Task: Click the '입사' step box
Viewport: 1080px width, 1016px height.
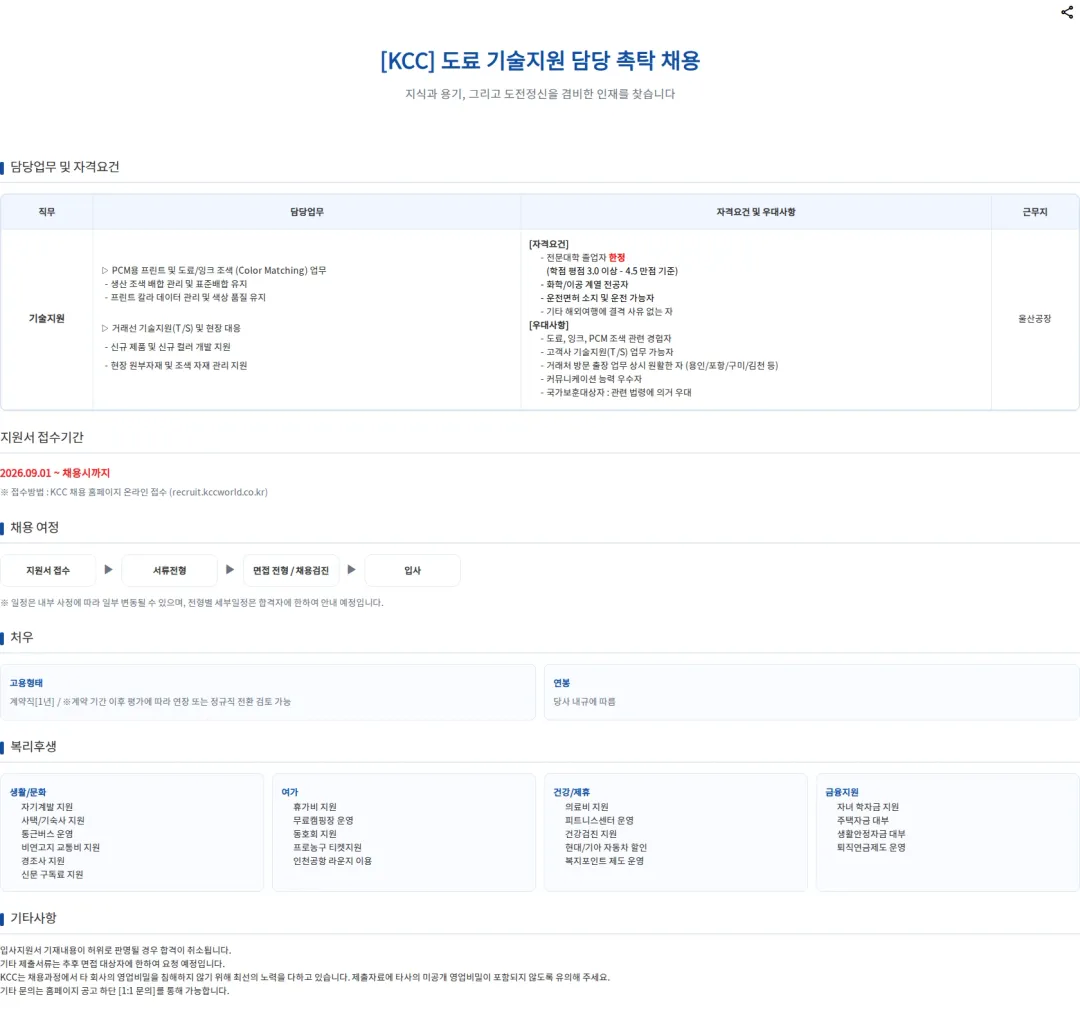Action: coord(413,570)
